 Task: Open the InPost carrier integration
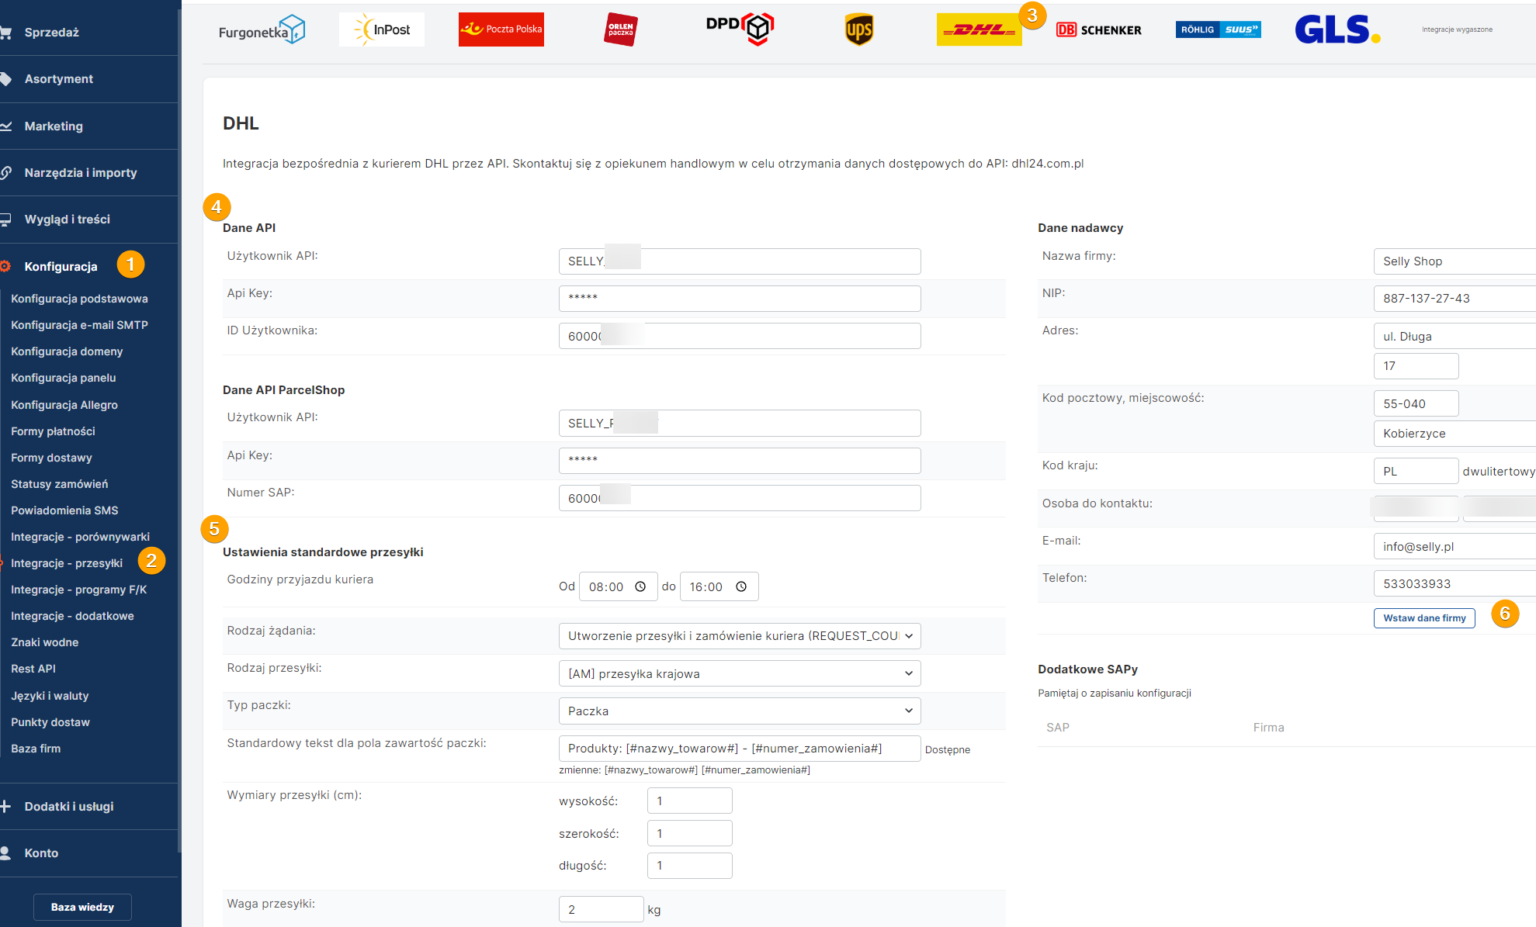[x=381, y=29]
